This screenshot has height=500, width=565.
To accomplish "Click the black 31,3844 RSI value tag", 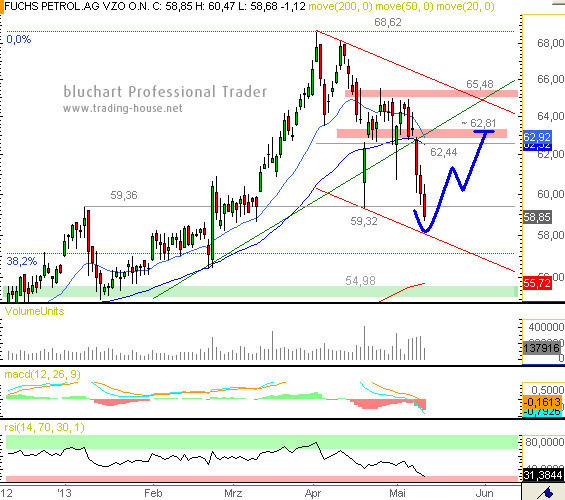I will [x=542, y=475].
